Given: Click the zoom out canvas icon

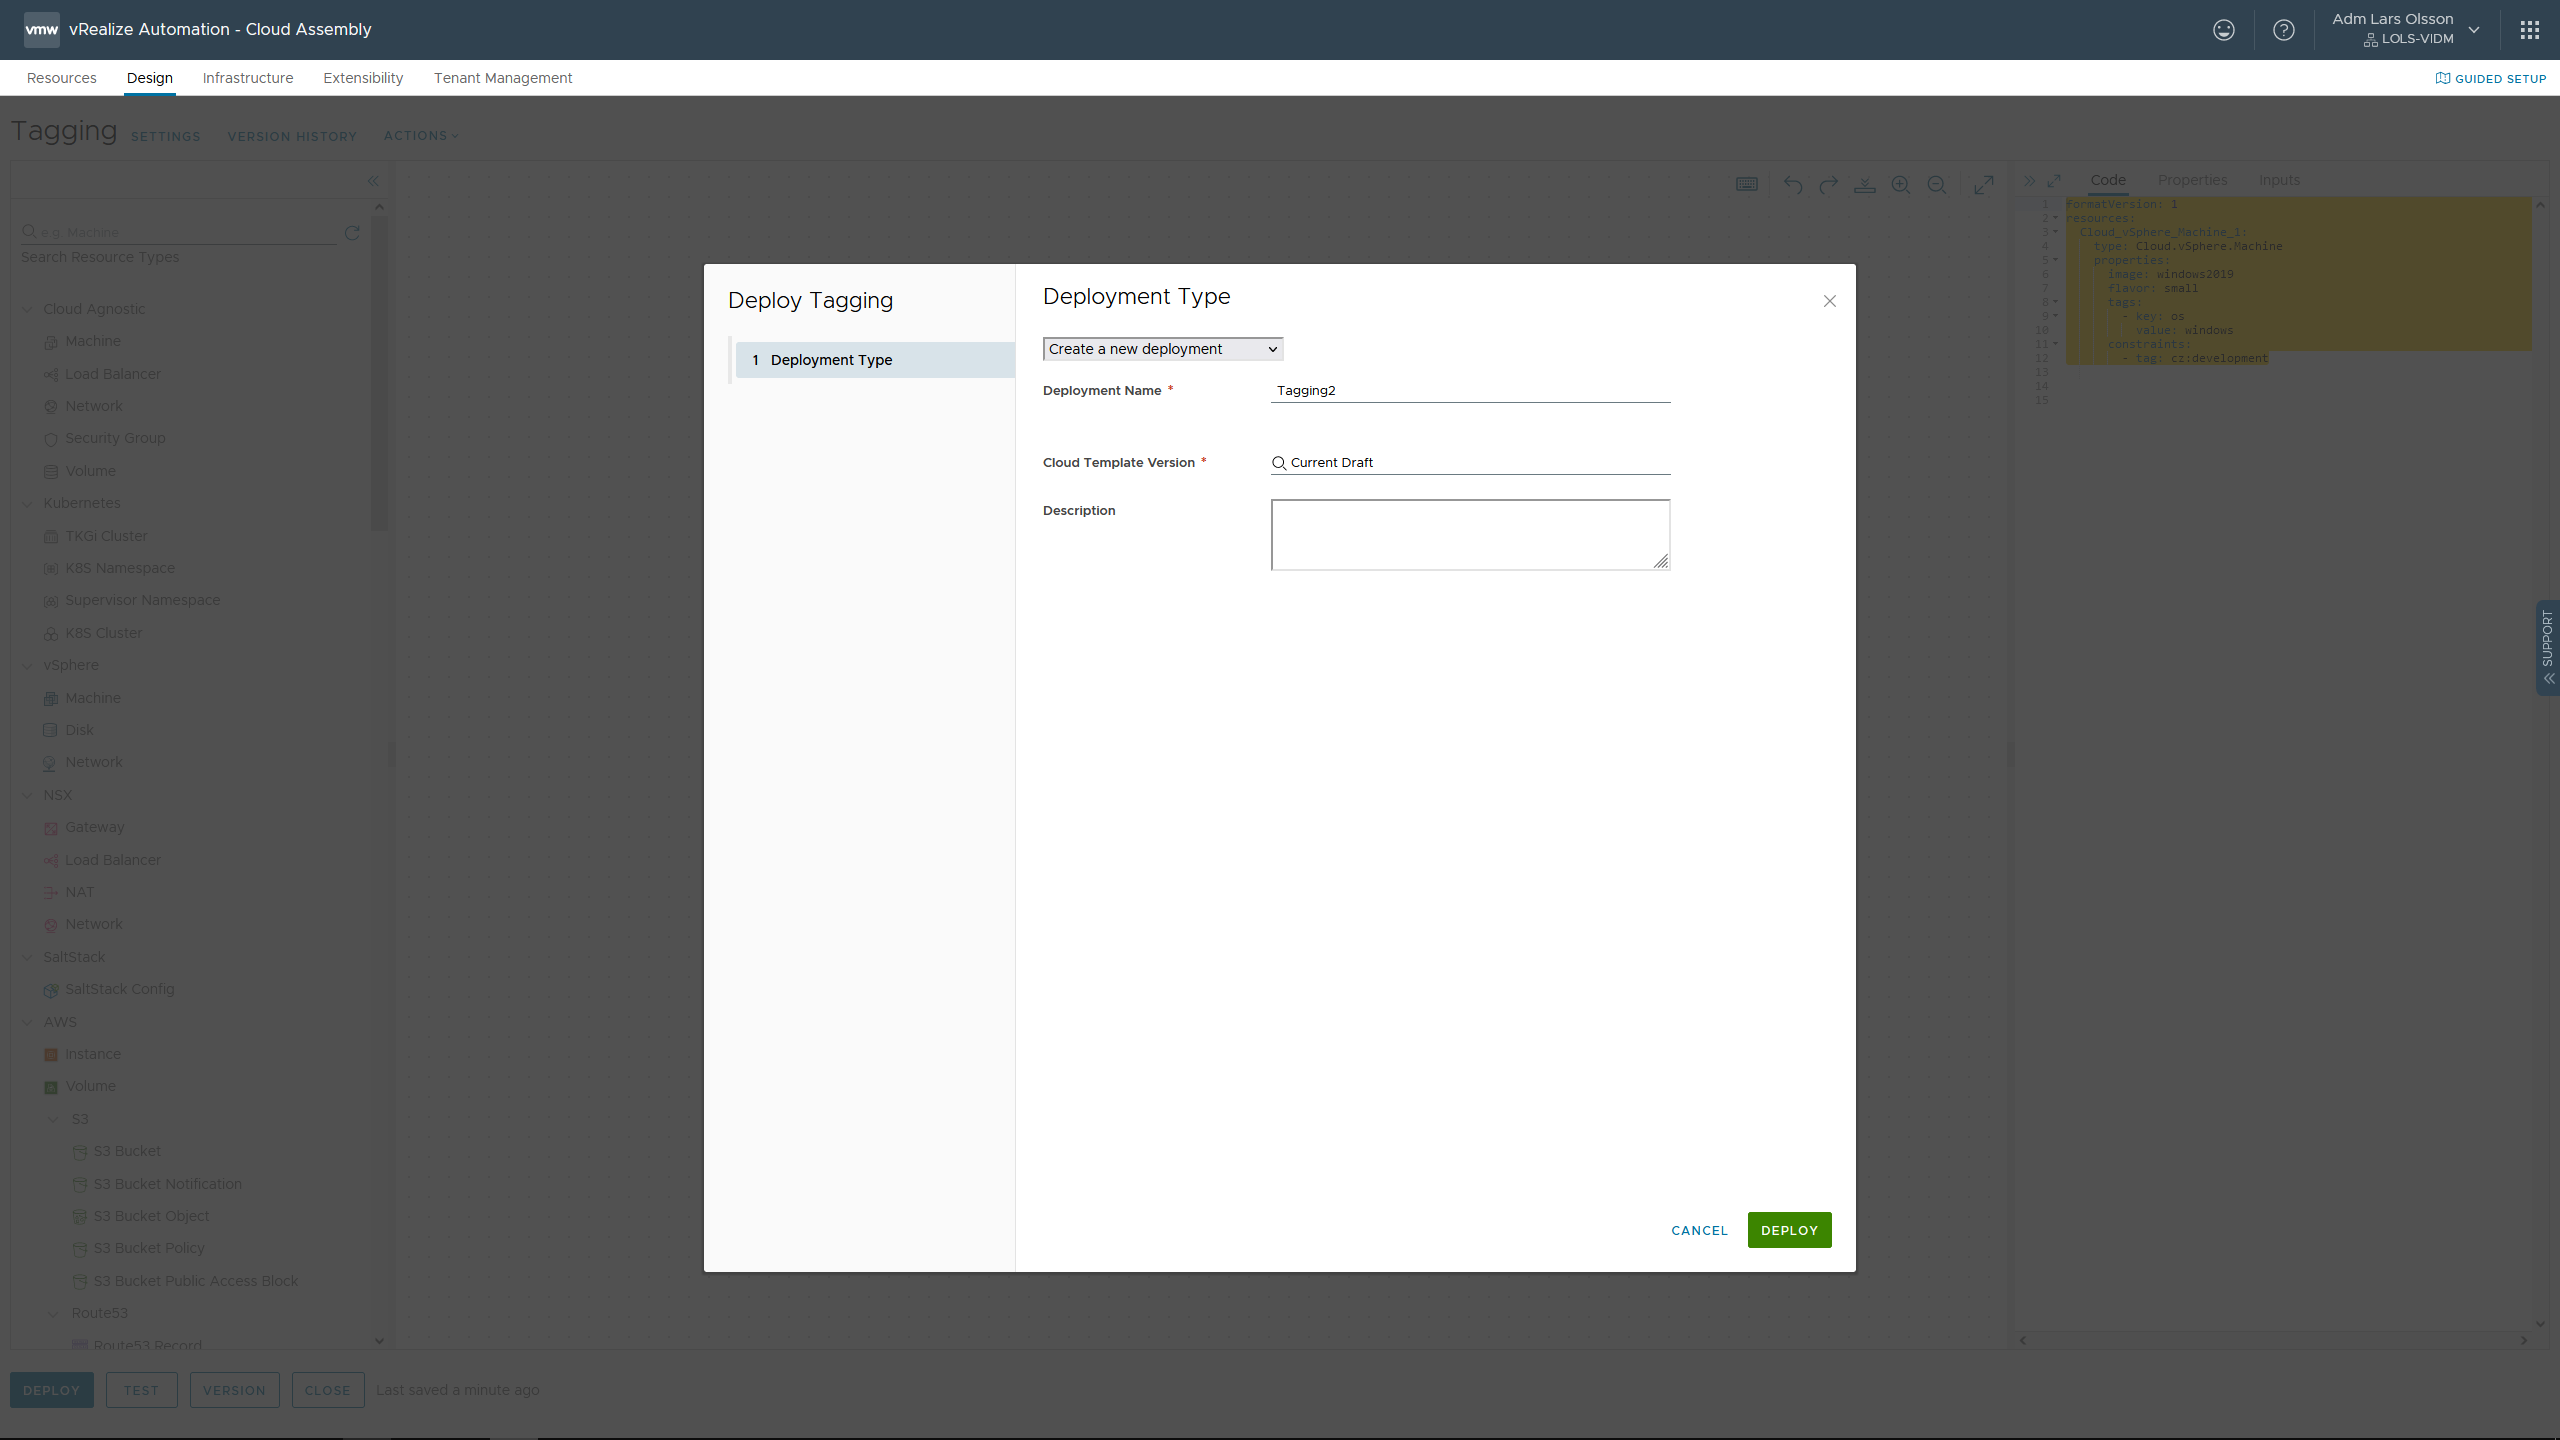Looking at the screenshot, I should 1936,185.
